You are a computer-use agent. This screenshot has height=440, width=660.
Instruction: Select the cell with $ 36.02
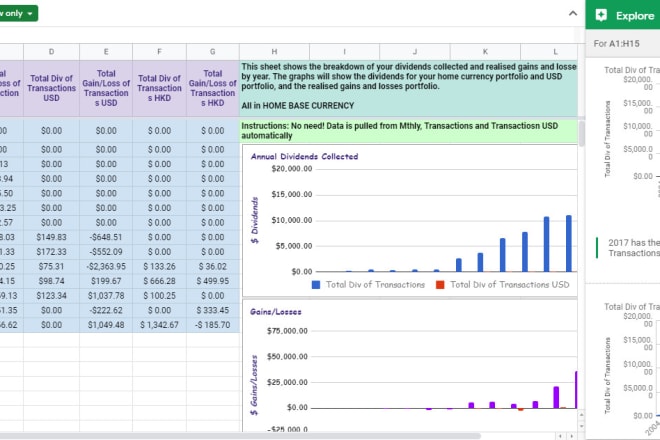click(x=213, y=267)
